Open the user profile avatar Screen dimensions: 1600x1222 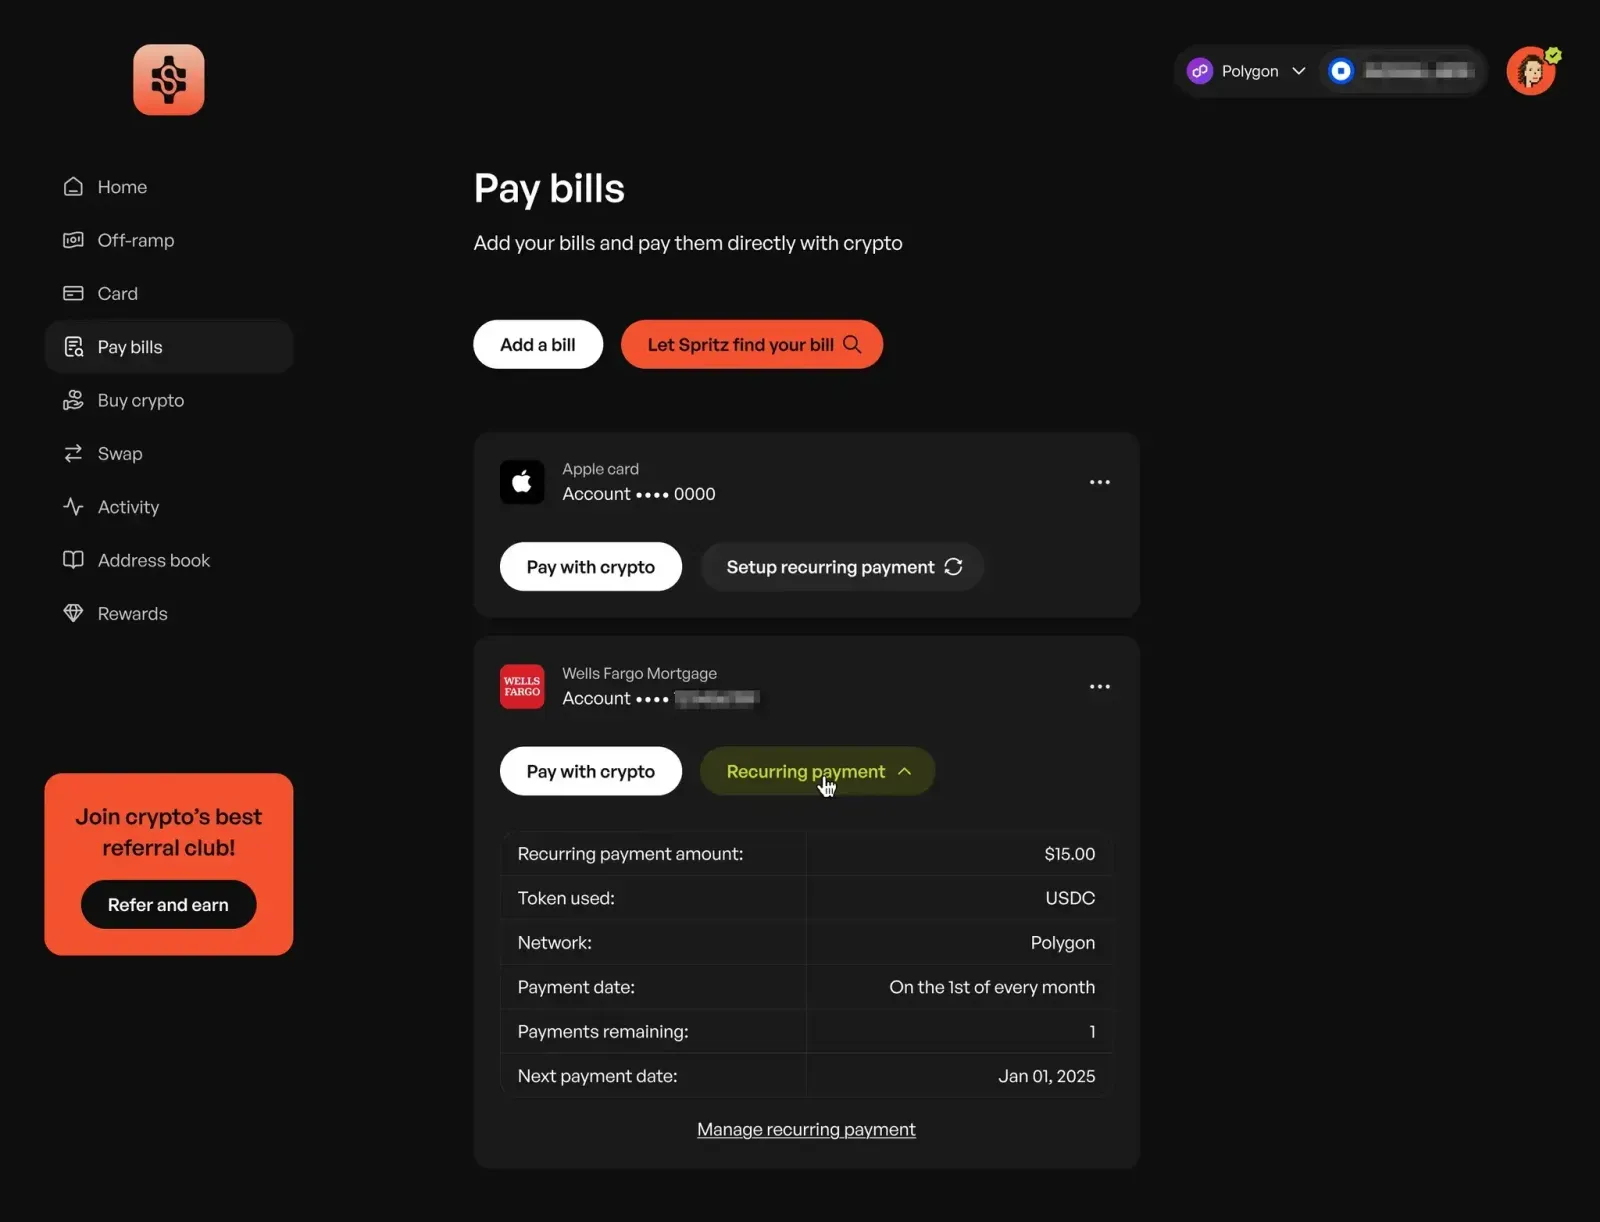[1532, 71]
